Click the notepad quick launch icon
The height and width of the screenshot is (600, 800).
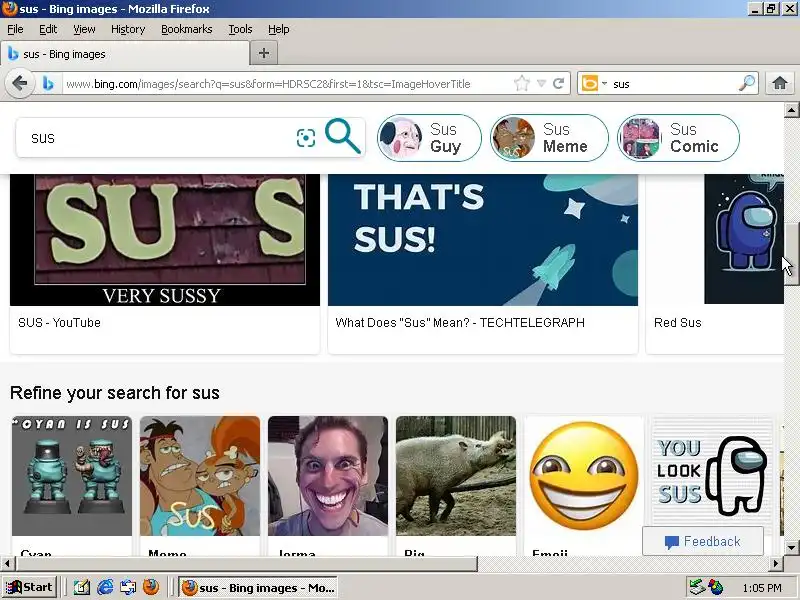pos(82,588)
